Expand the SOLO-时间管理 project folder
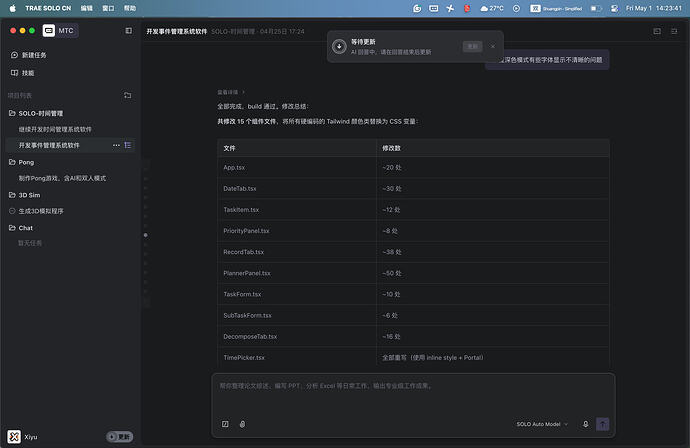 (36, 113)
